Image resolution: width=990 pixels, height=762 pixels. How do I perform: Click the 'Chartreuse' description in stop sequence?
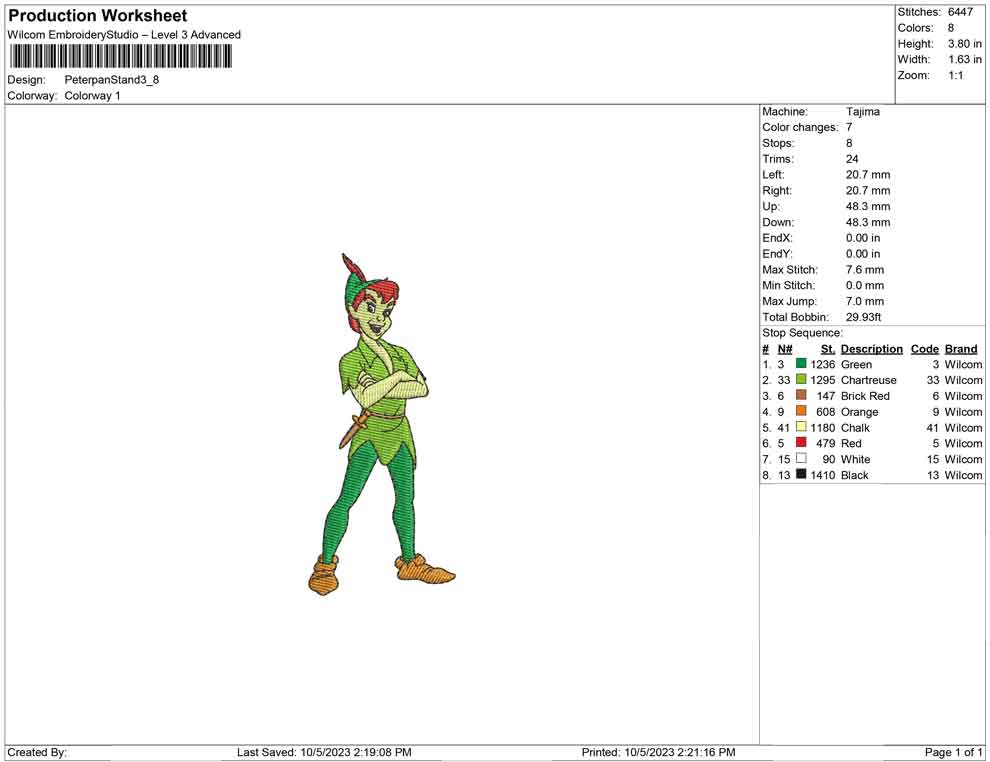pyautogui.click(x=869, y=380)
